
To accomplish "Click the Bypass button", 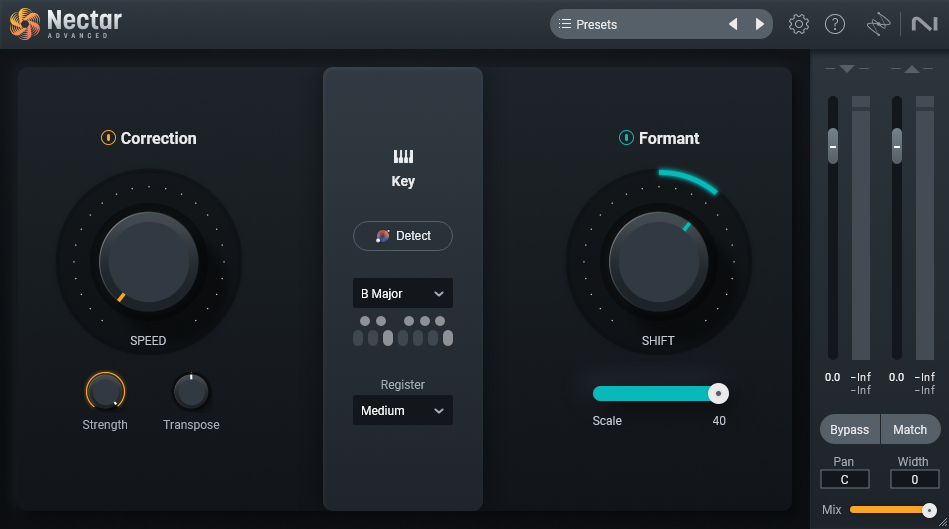I will (x=850, y=430).
